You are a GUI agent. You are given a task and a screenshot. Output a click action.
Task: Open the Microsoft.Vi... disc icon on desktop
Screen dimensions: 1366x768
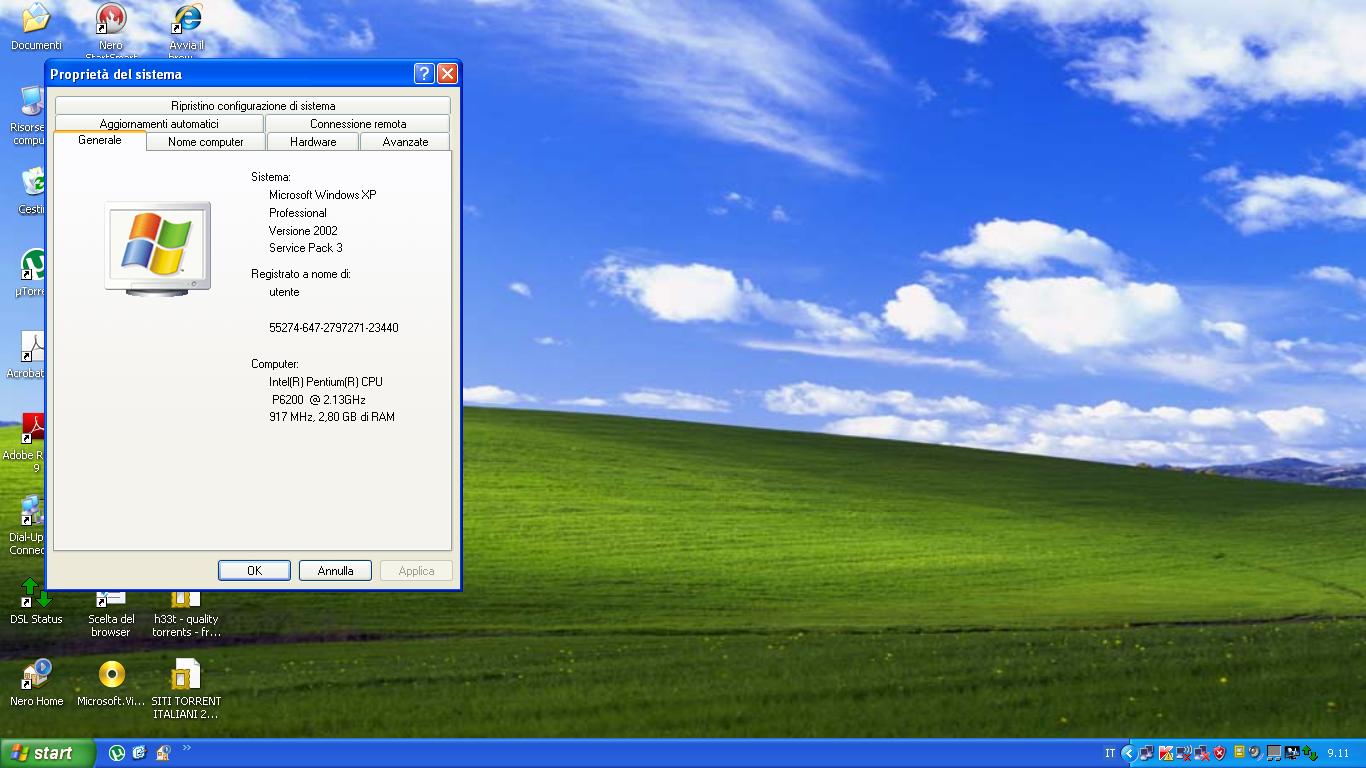tap(111, 684)
